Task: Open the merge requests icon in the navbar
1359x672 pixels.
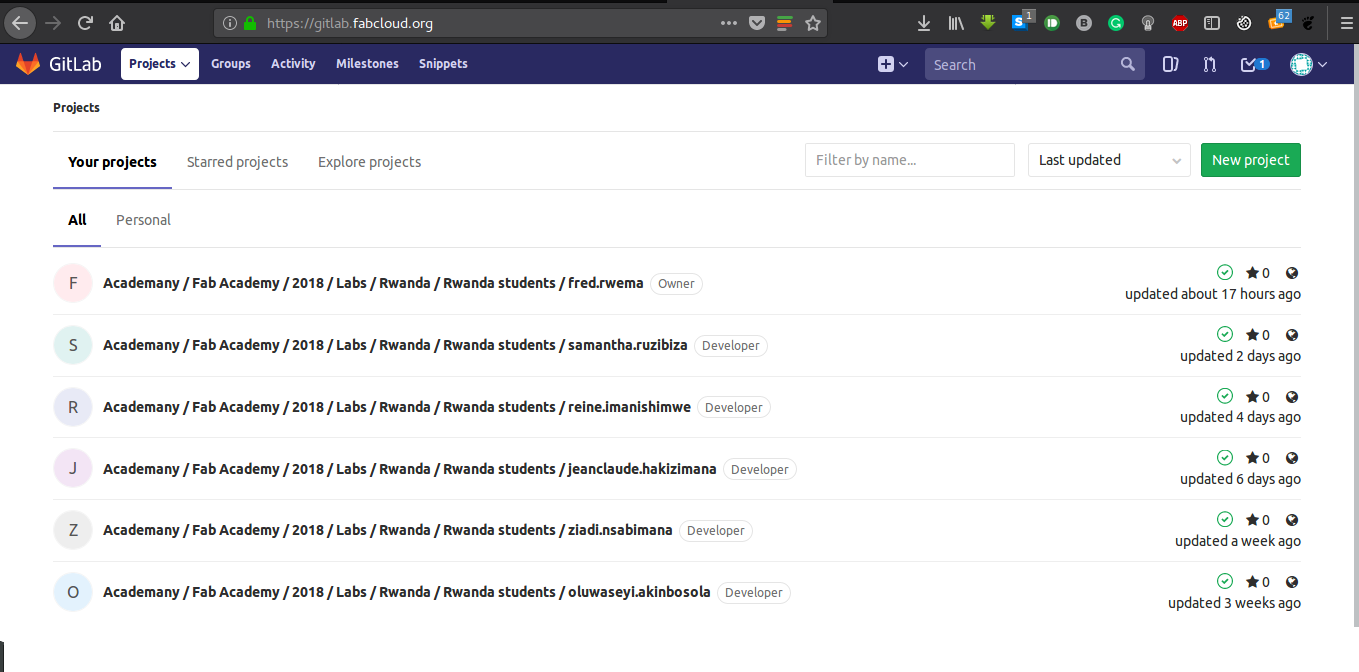Action: click(1209, 63)
